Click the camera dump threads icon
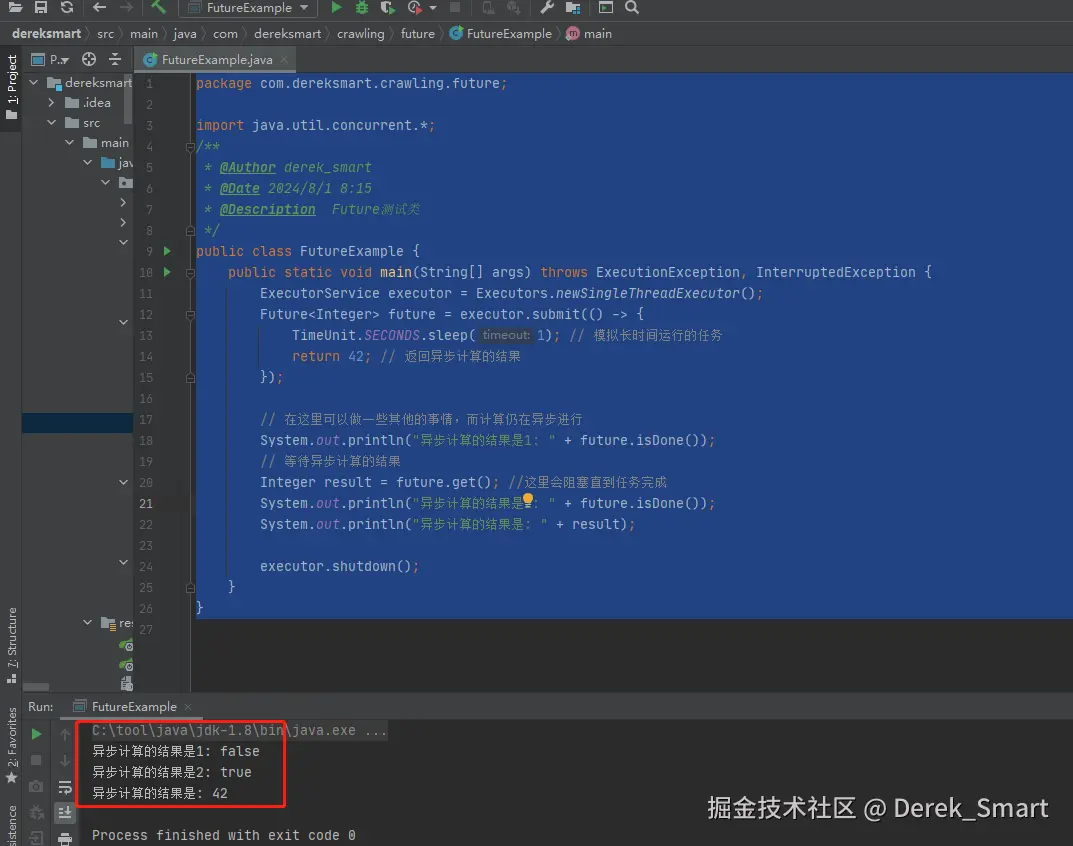The width and height of the screenshot is (1073, 846). point(36,787)
